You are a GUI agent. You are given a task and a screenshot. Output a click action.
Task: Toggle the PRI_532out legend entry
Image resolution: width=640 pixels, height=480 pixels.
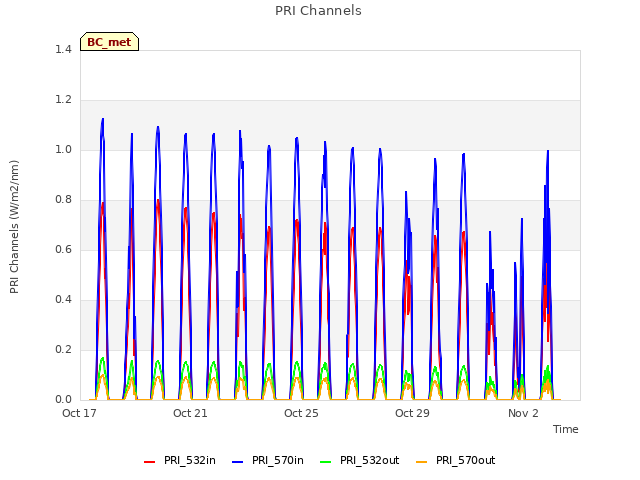pyautogui.click(x=360, y=460)
